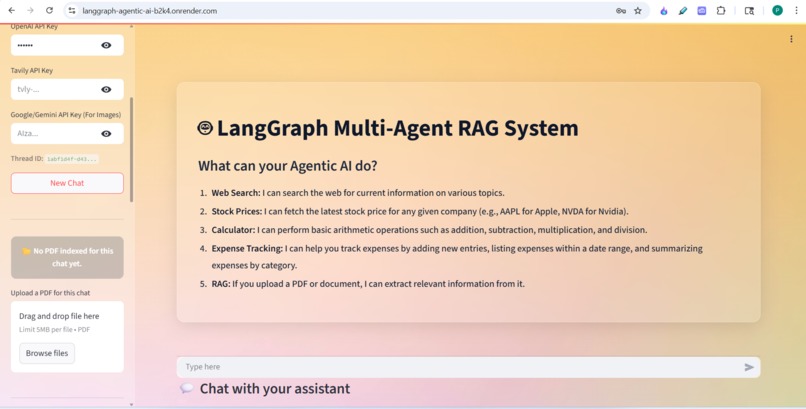Click the speech bubble icon by Chat heading

(186, 388)
